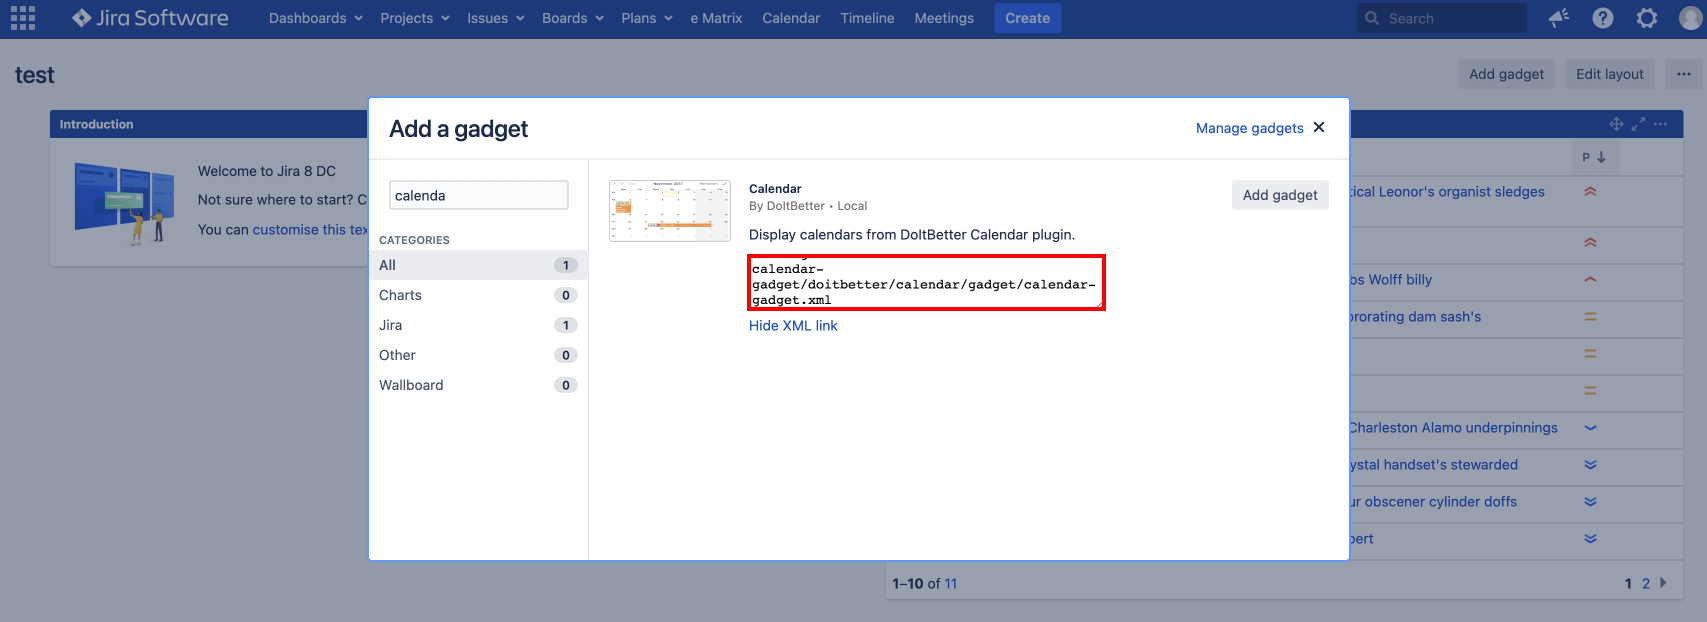Viewport: 1707px width, 622px height.
Task: Close the Add a gadget dialog
Action: [1319, 127]
